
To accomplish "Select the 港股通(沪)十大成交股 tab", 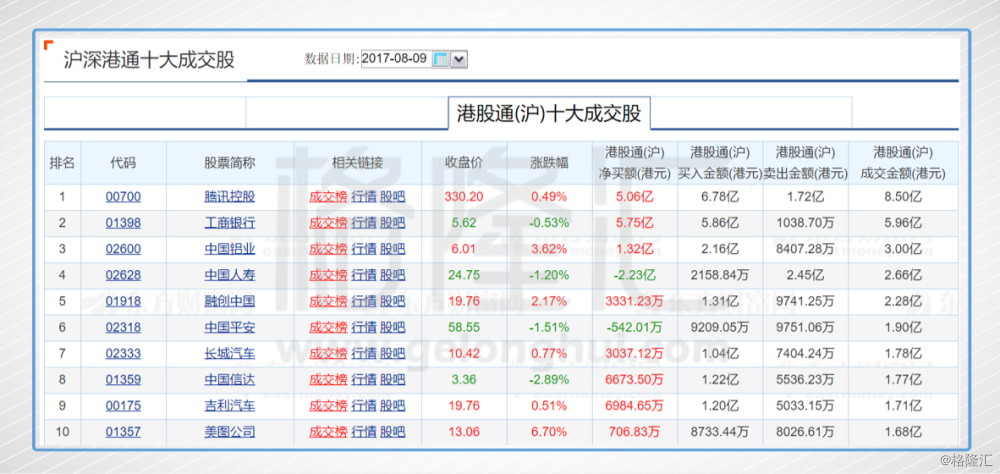I will pyautogui.click(x=548, y=114).
